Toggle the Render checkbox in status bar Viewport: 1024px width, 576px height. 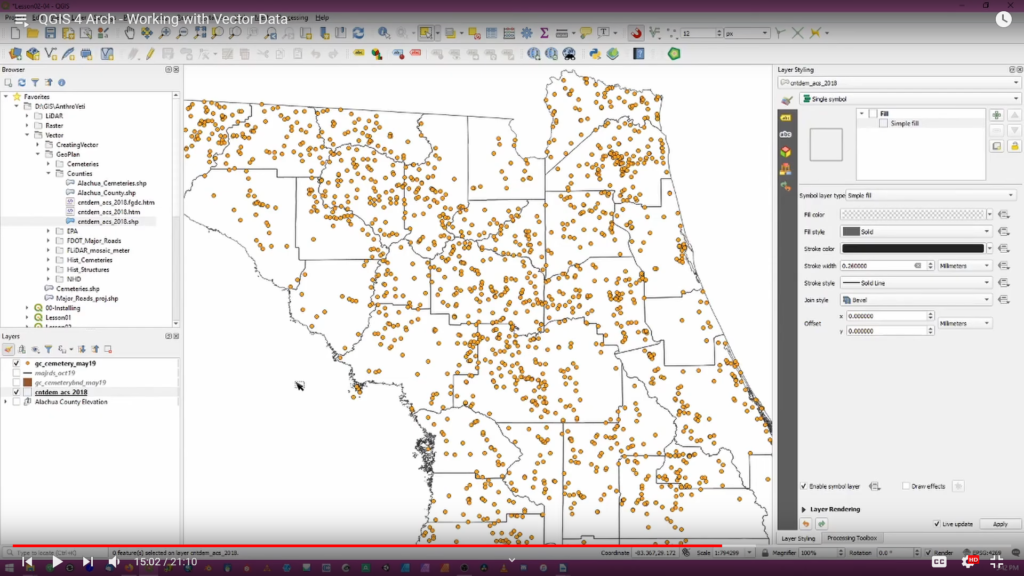tap(928, 552)
